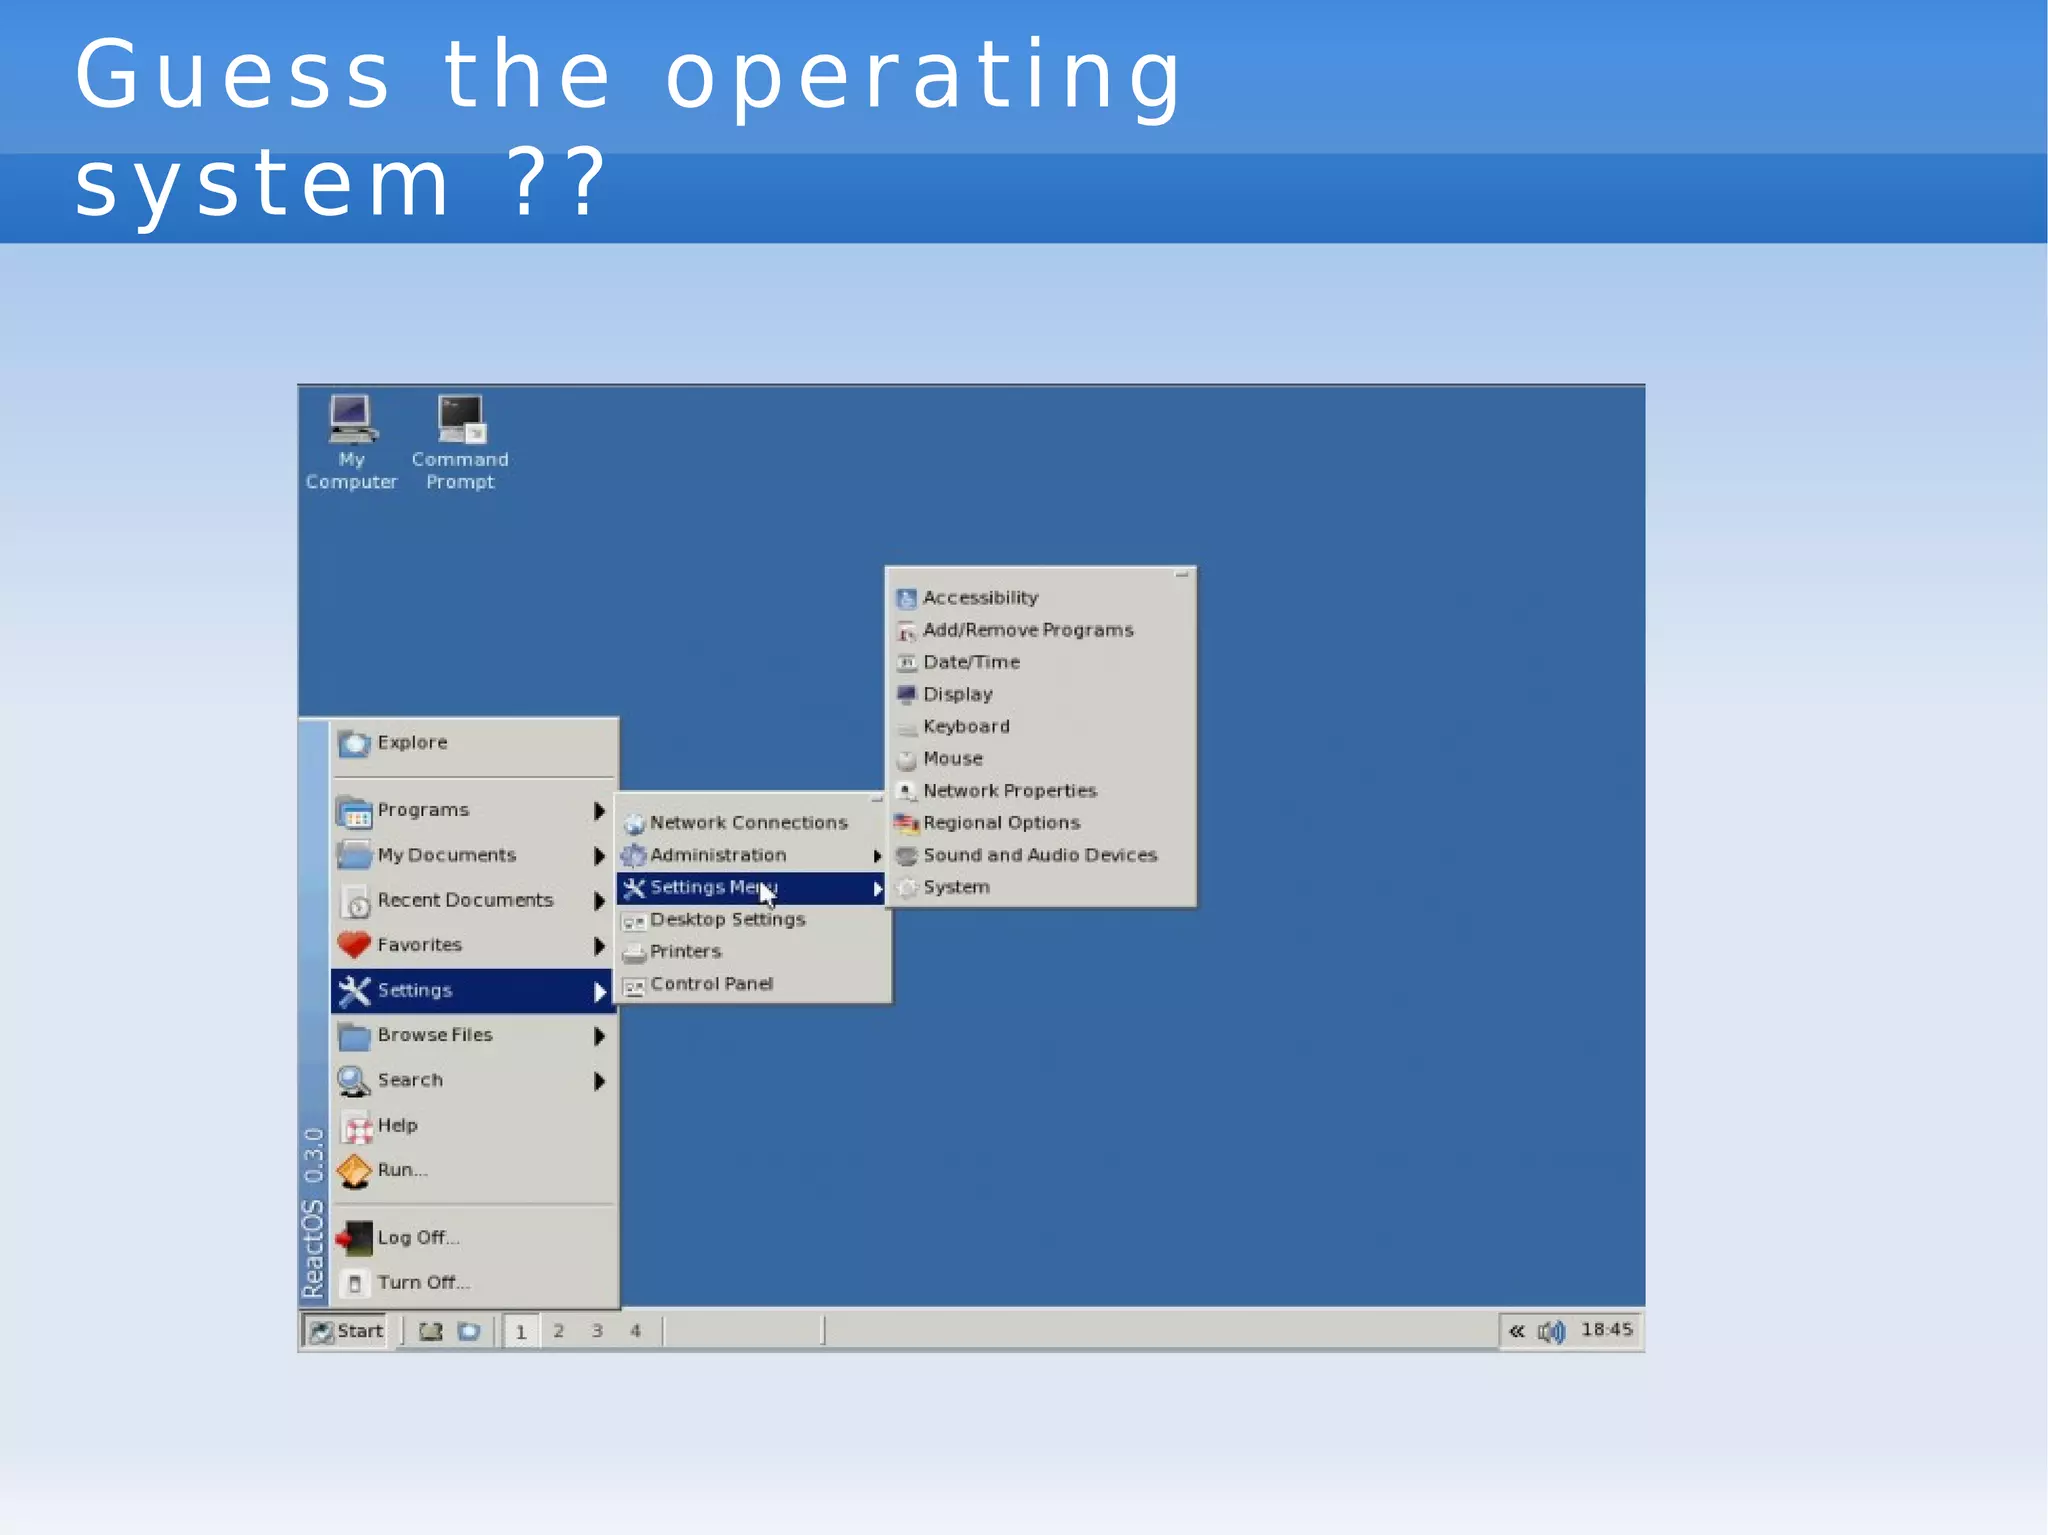Viewport: 2048px width, 1535px height.
Task: Switch to virtual desktop 3
Action: (x=597, y=1331)
